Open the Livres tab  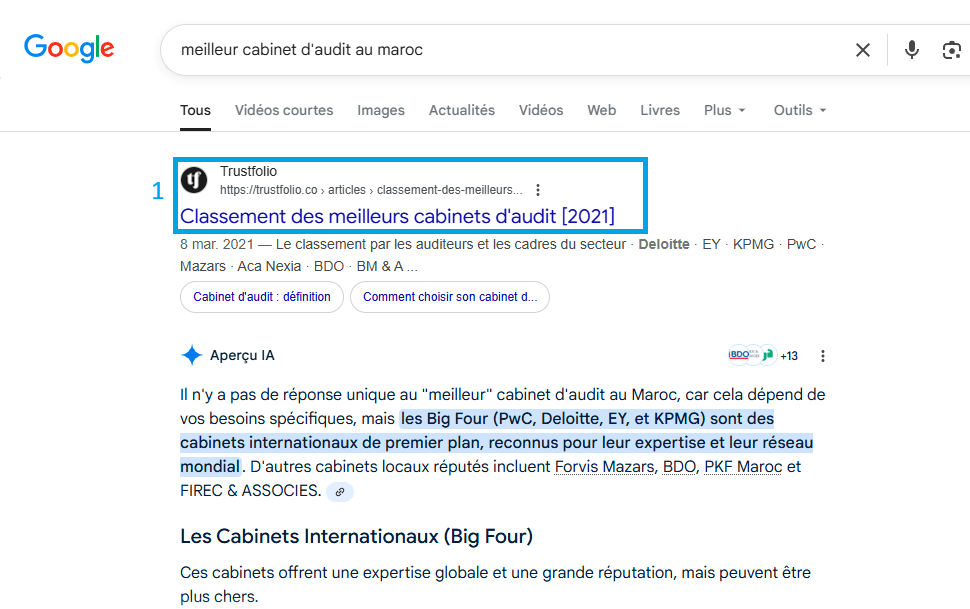coord(660,110)
